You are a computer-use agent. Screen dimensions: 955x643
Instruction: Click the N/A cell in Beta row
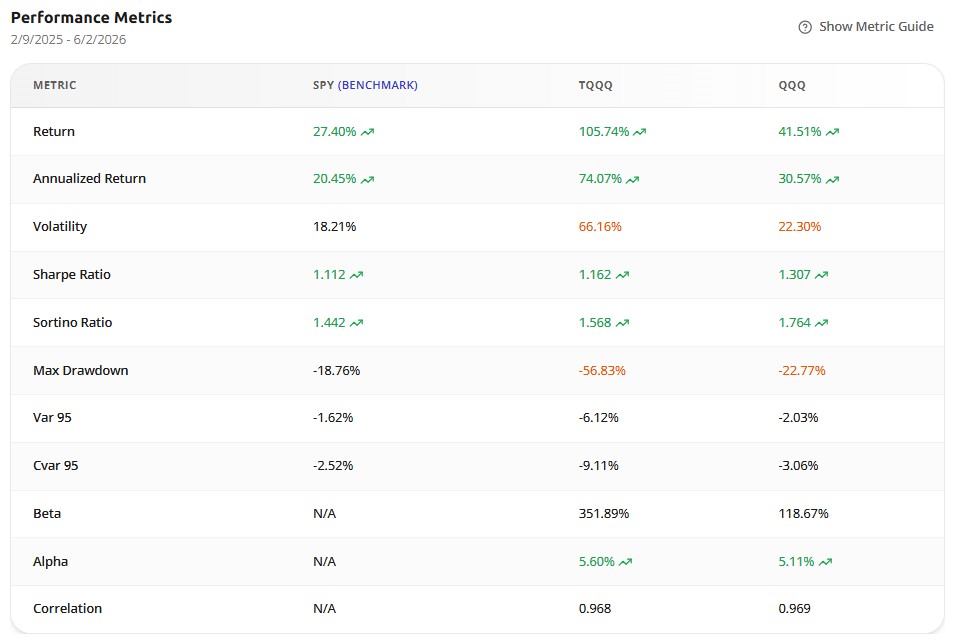pos(325,513)
